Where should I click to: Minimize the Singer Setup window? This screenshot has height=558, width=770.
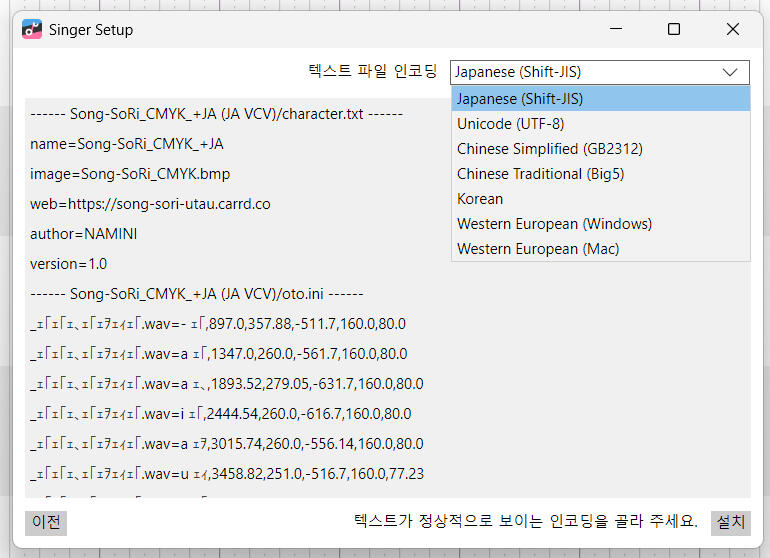pyautogui.click(x=616, y=29)
